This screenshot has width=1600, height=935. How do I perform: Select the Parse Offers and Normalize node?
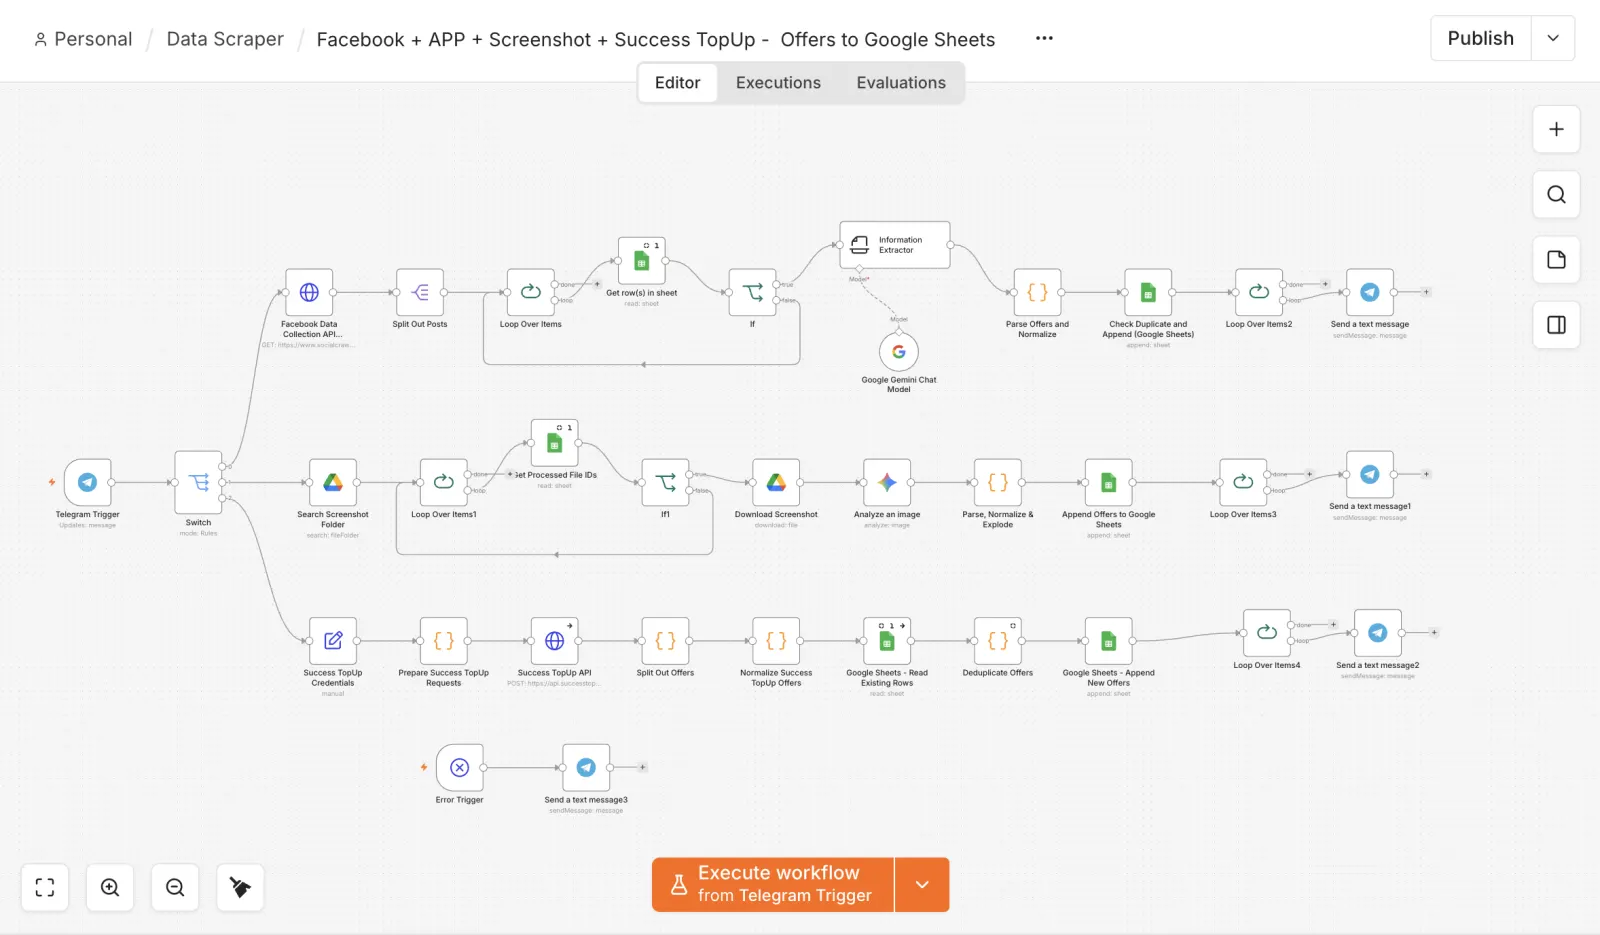[x=1037, y=292]
